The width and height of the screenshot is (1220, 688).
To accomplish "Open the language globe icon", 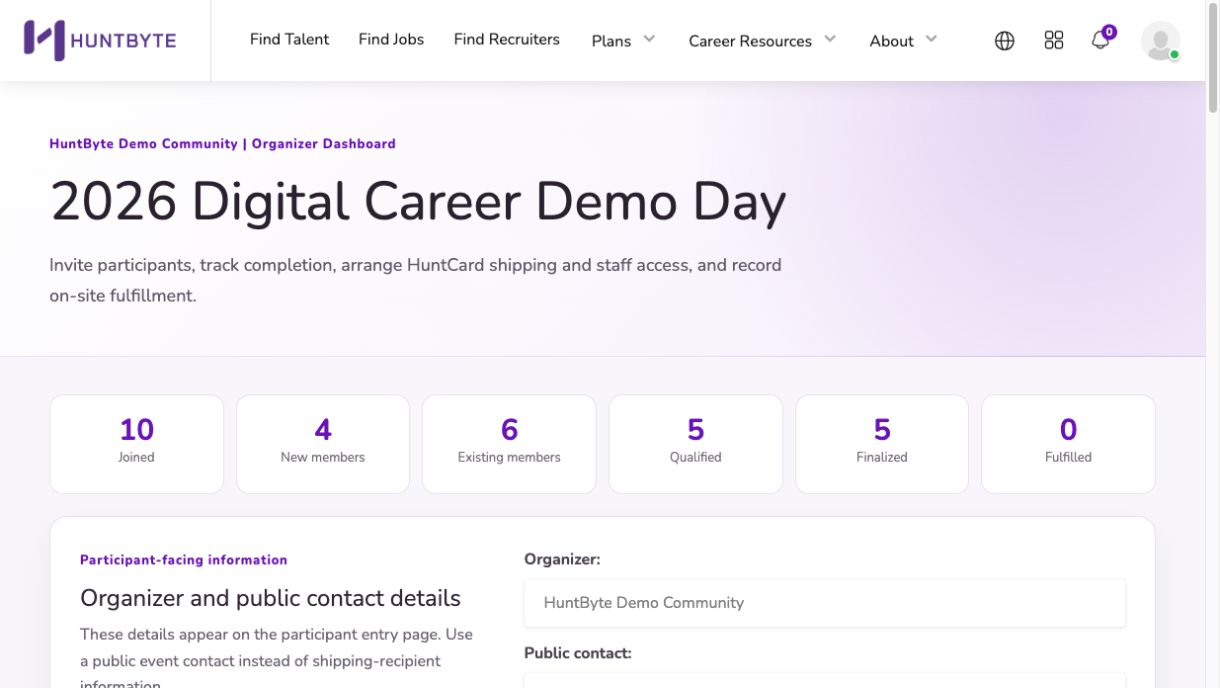I will (x=1005, y=40).
